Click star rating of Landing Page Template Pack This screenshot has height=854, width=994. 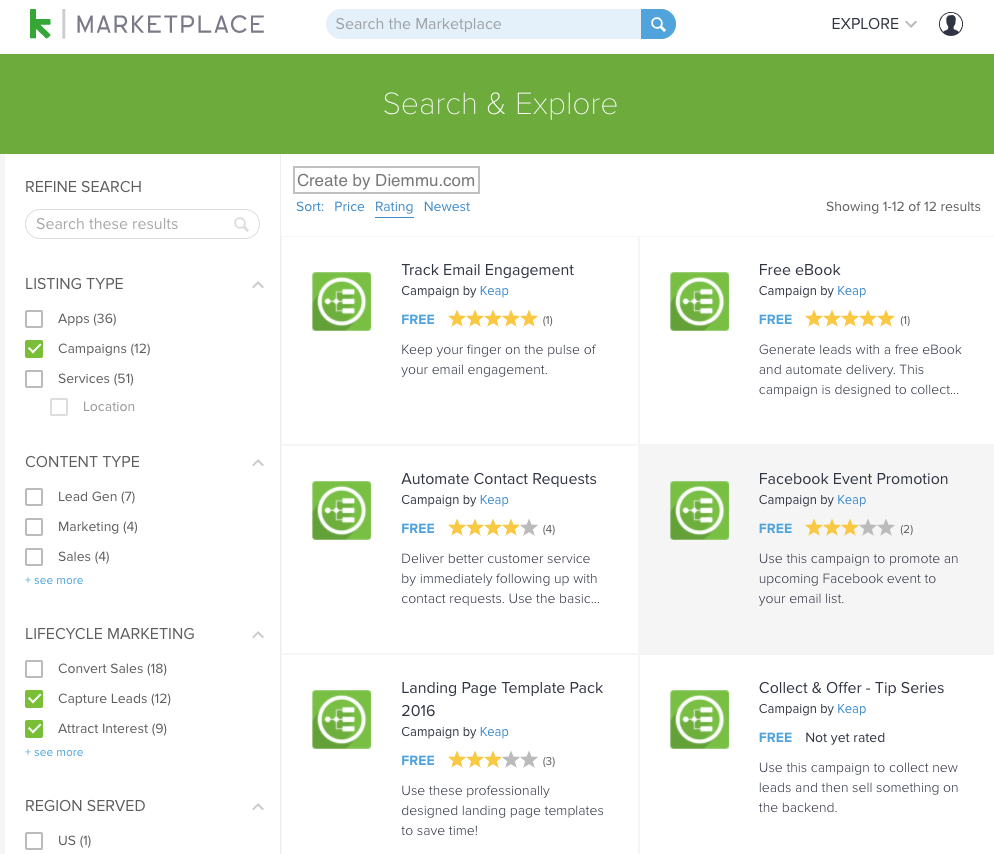(493, 760)
